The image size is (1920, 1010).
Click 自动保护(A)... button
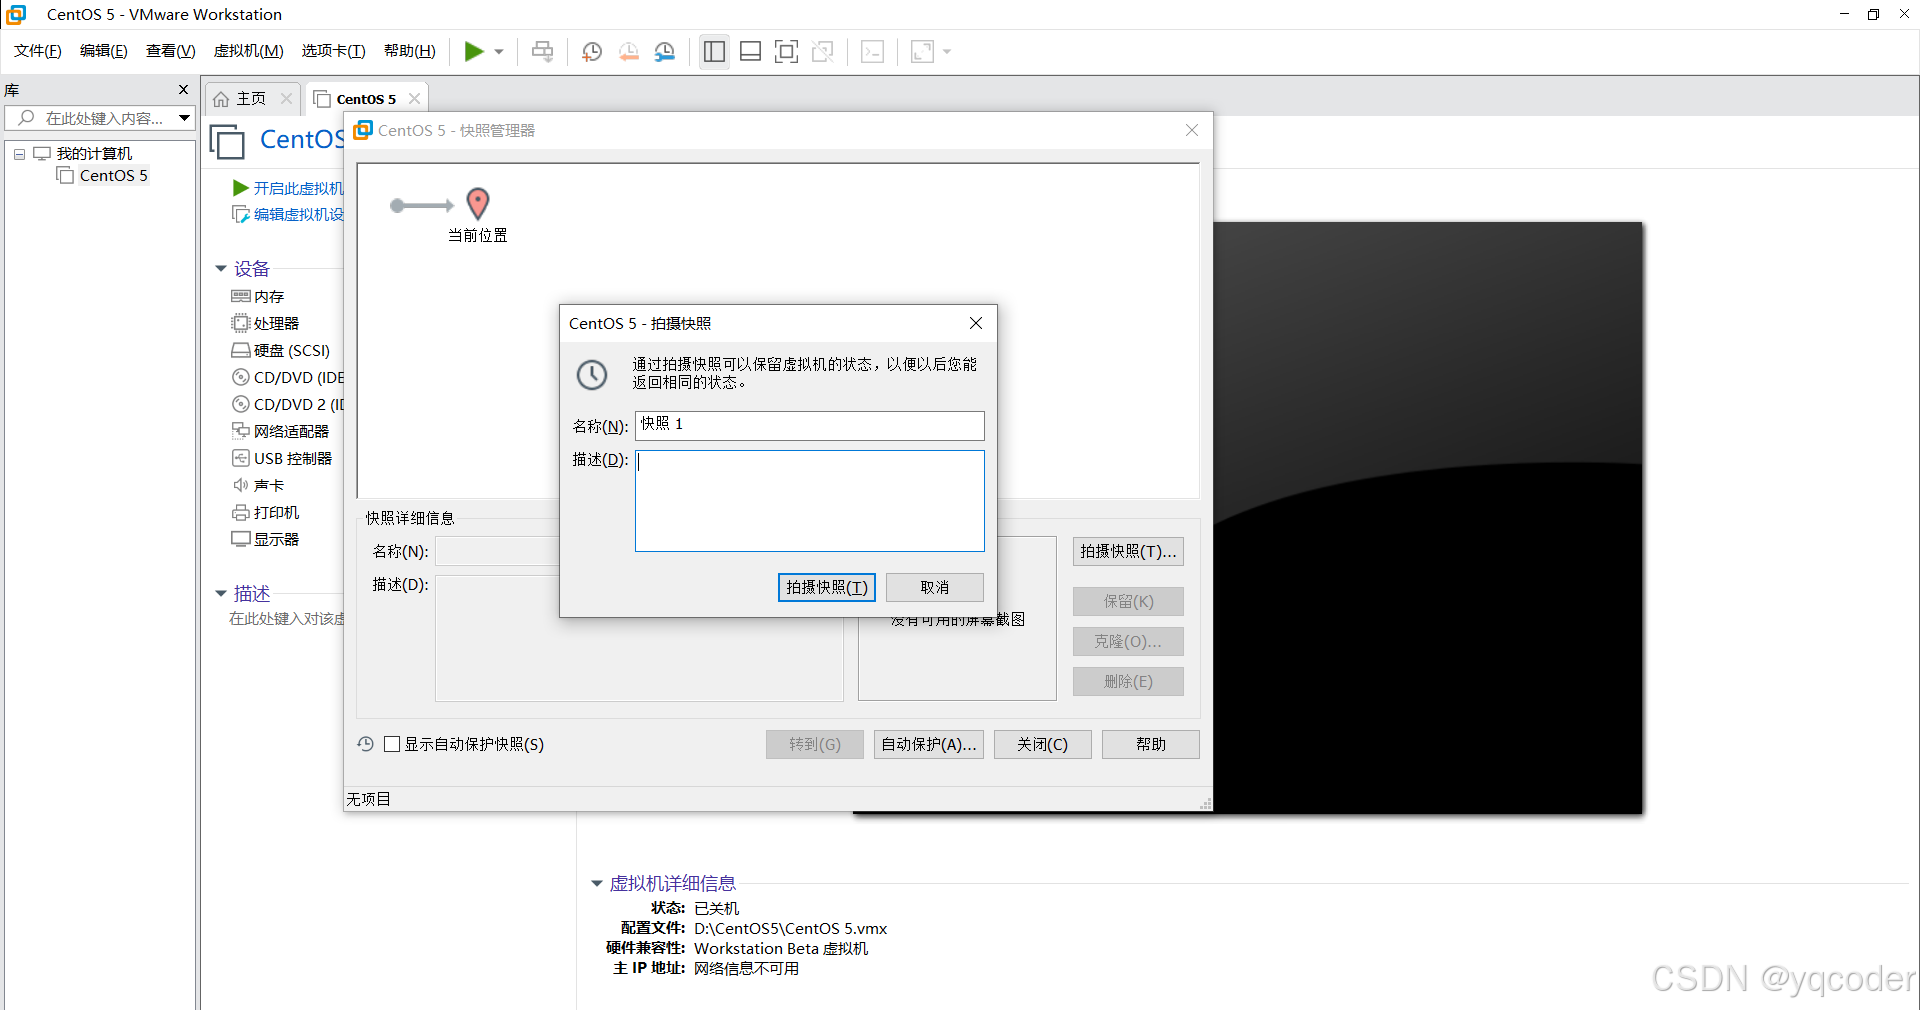(928, 745)
